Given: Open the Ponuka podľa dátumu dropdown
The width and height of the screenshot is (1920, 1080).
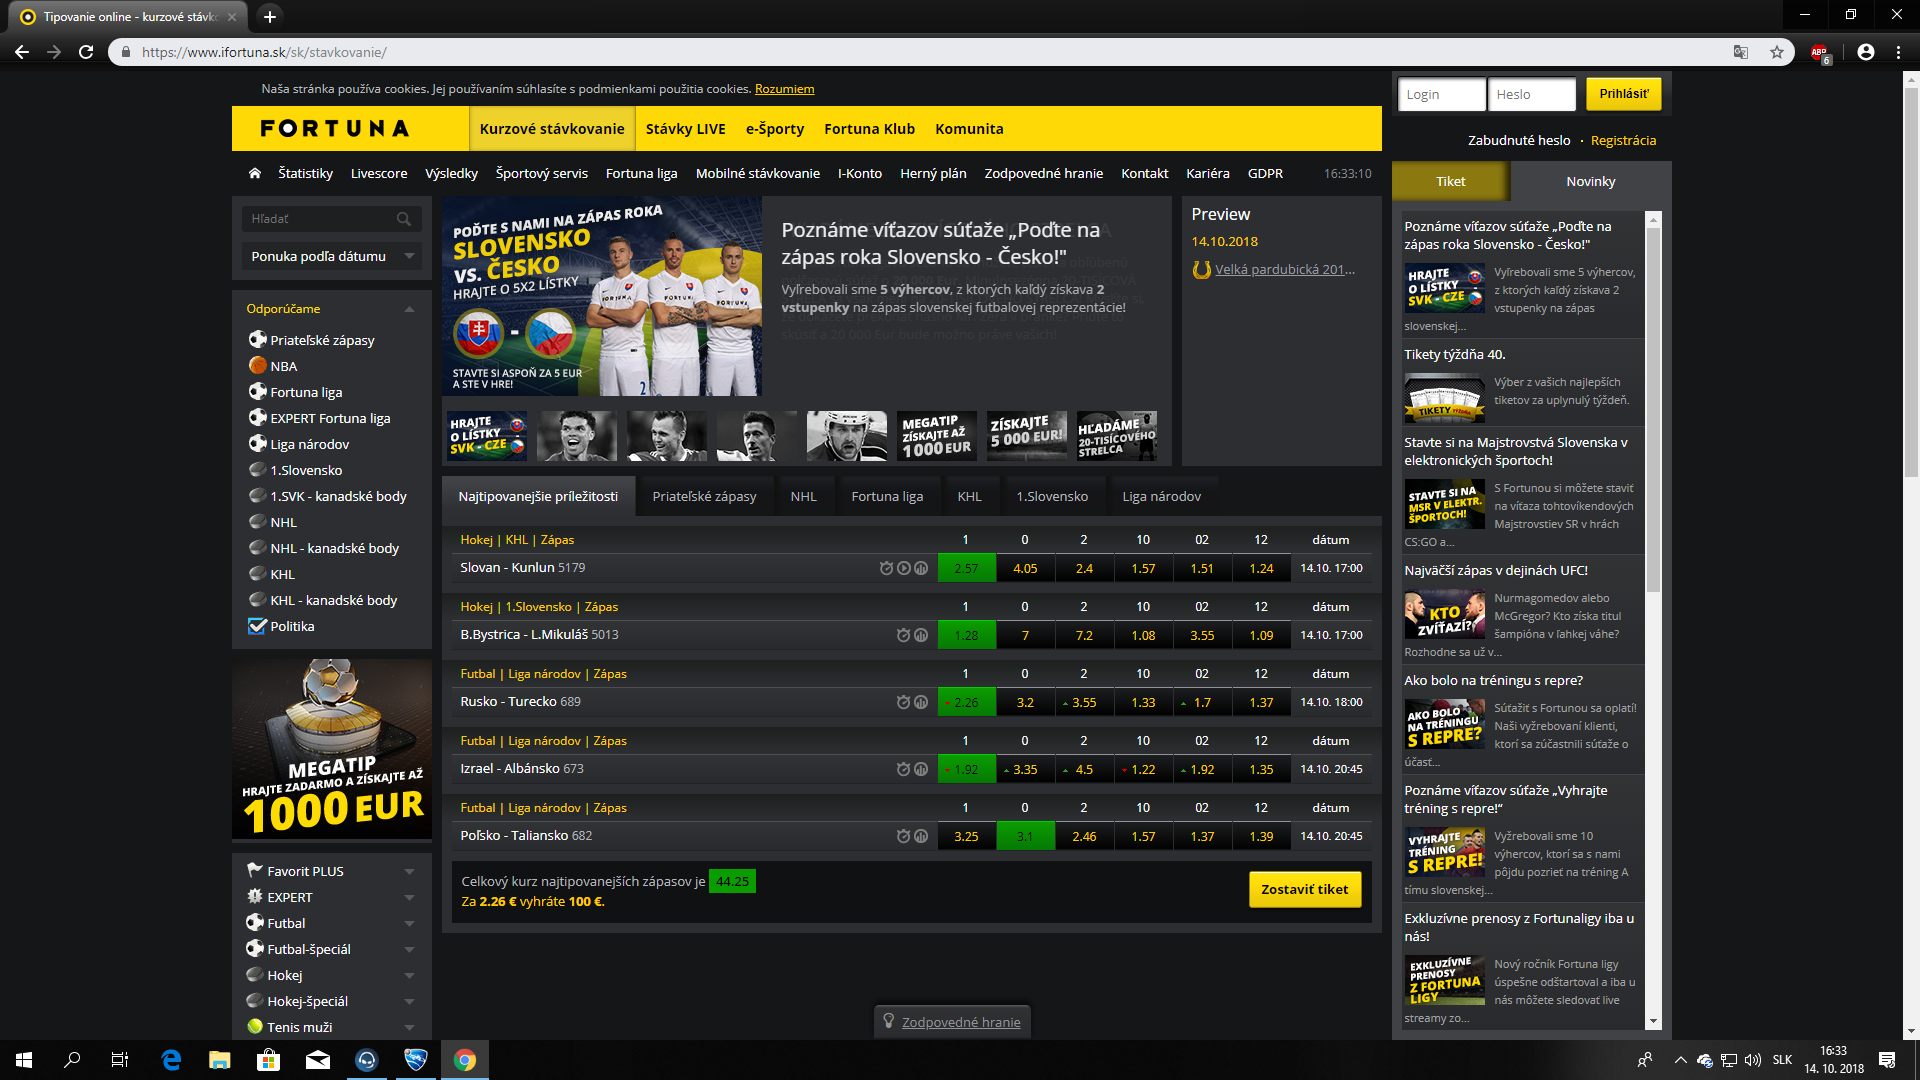Looking at the screenshot, I should click(x=331, y=256).
